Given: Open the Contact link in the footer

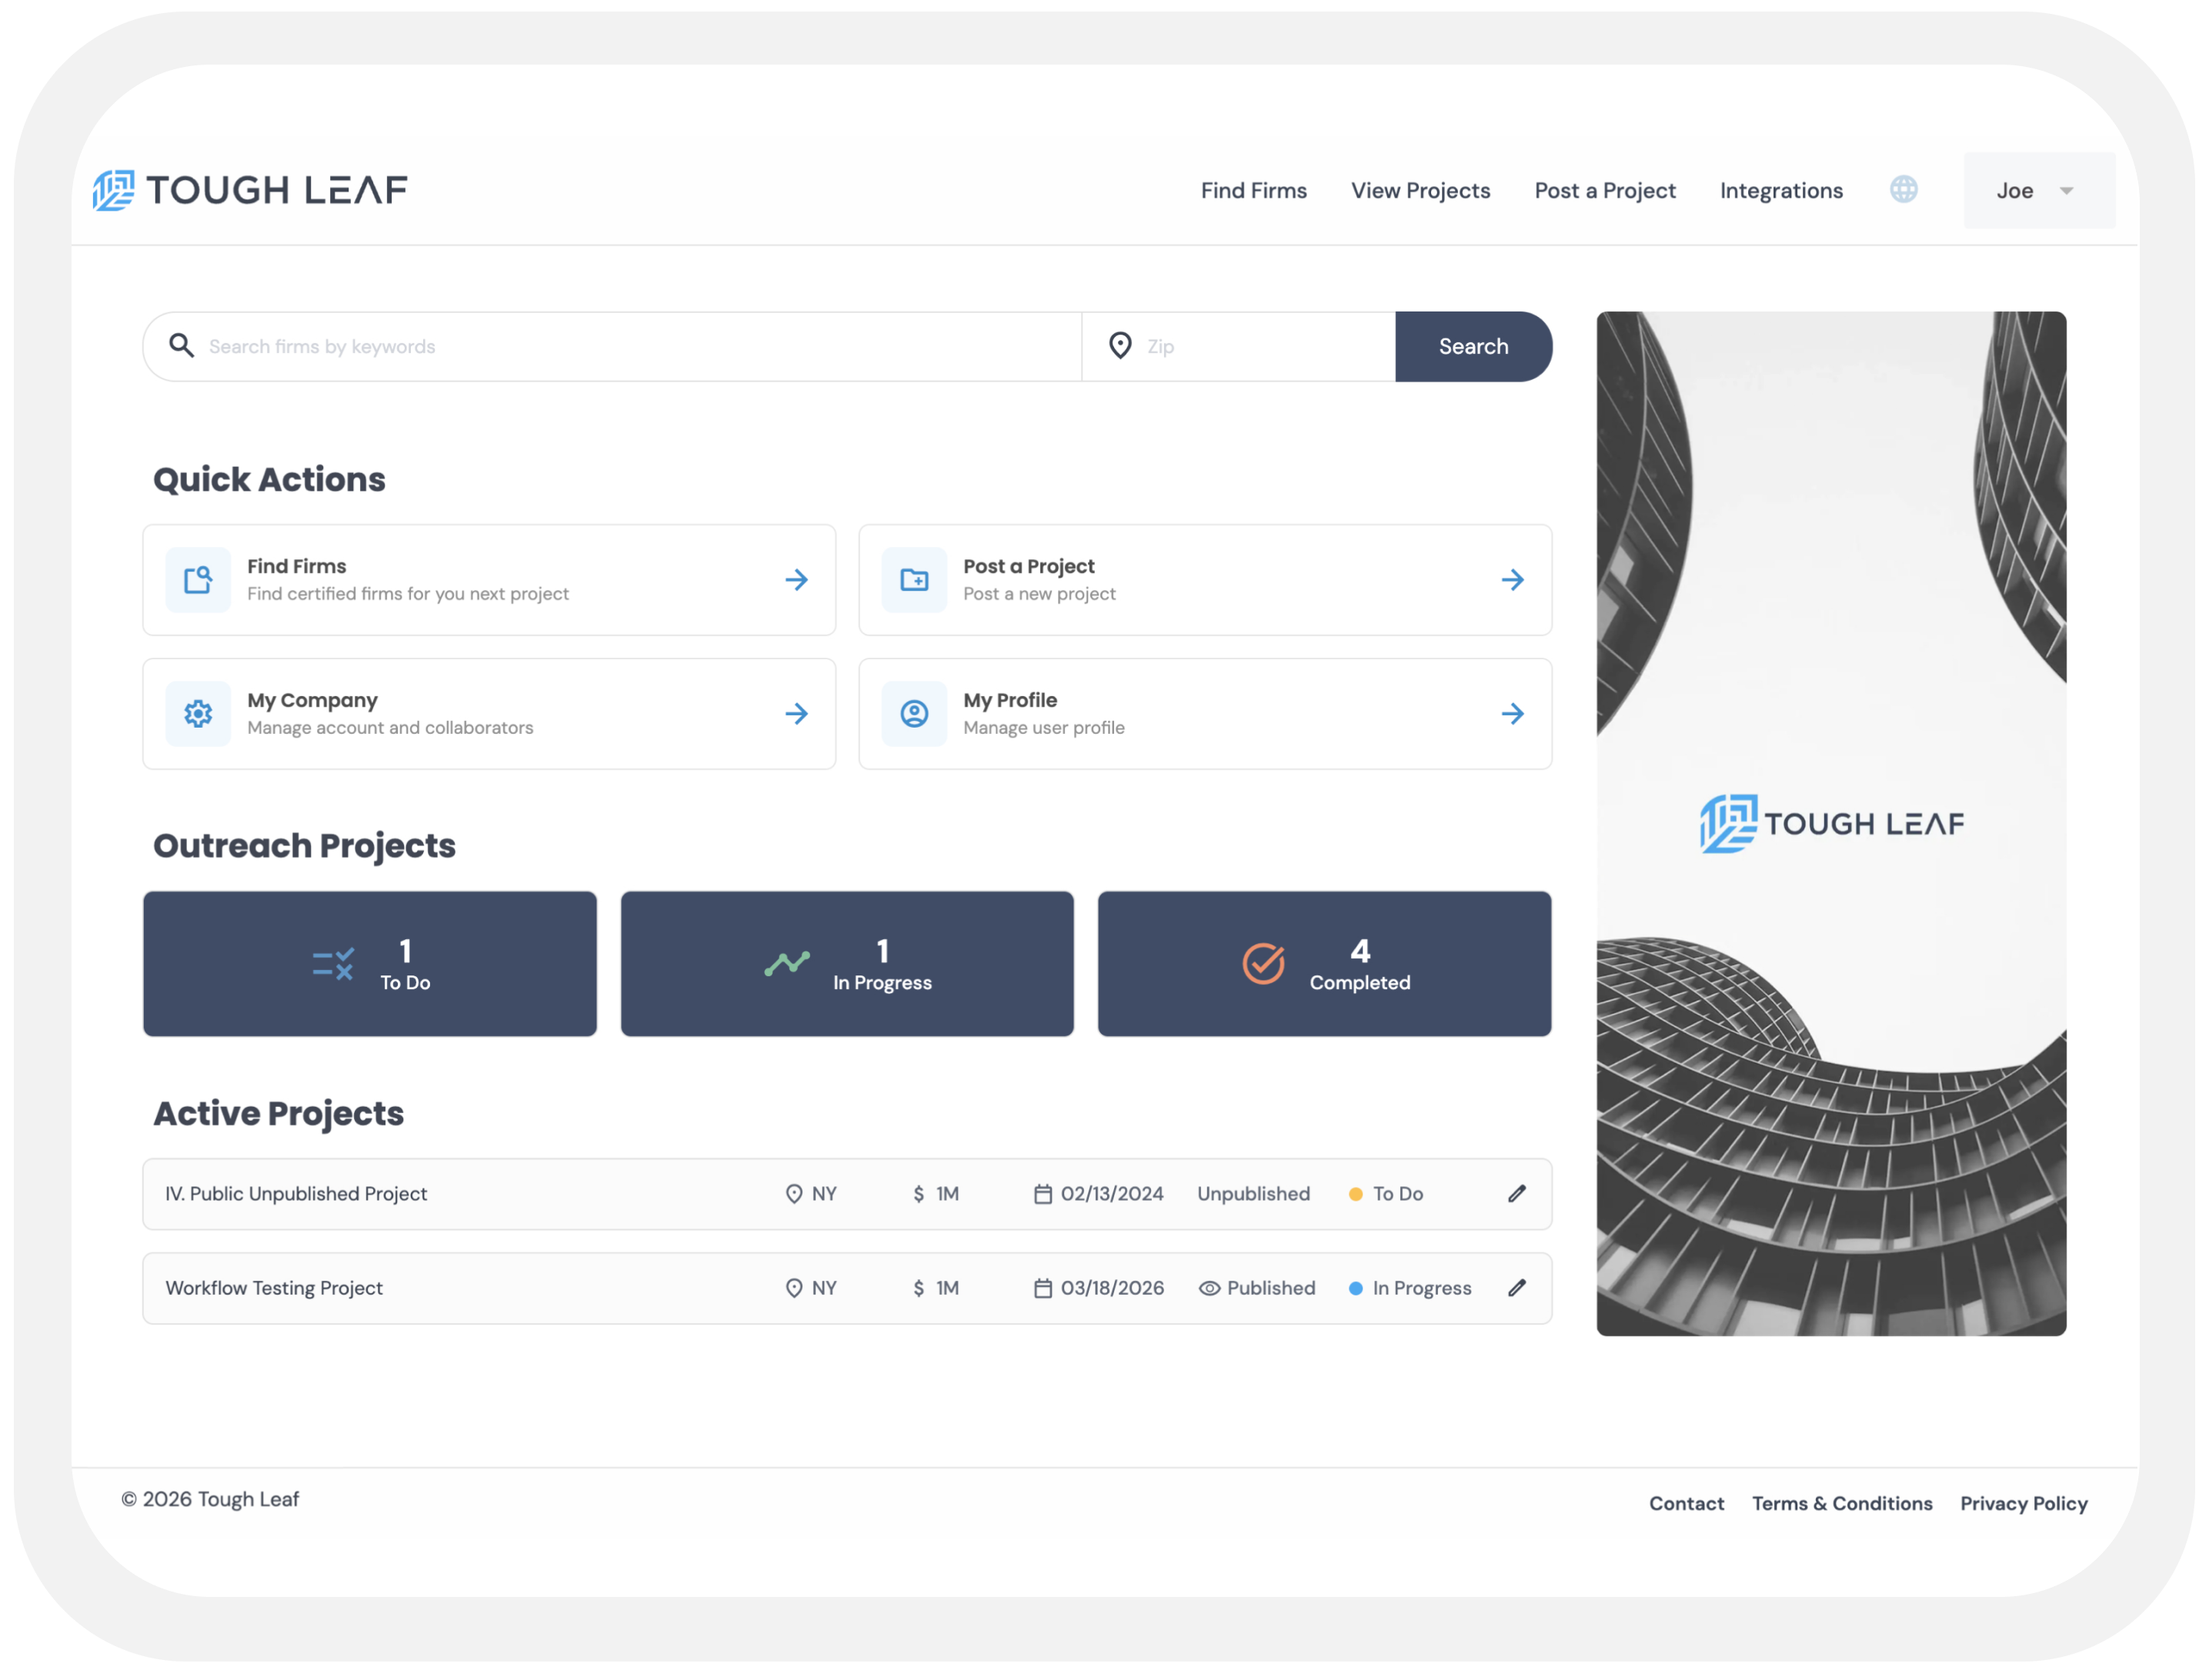Looking at the screenshot, I should tap(1686, 1503).
